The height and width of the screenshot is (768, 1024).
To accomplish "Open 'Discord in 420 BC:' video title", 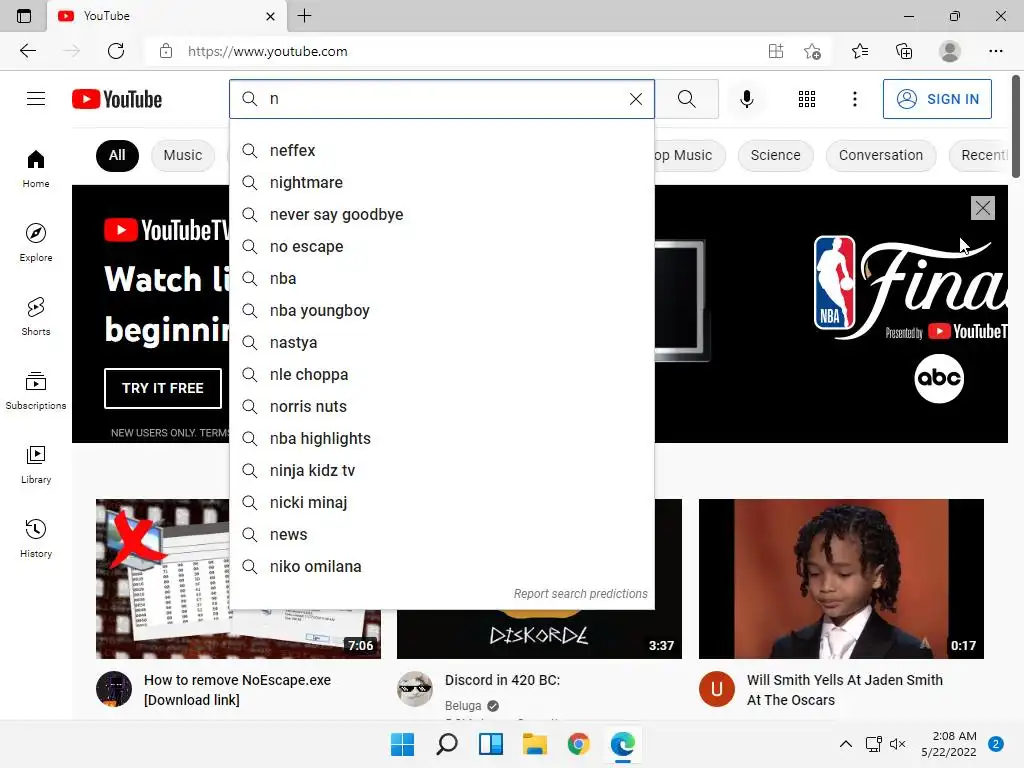I will pyautogui.click(x=502, y=680).
